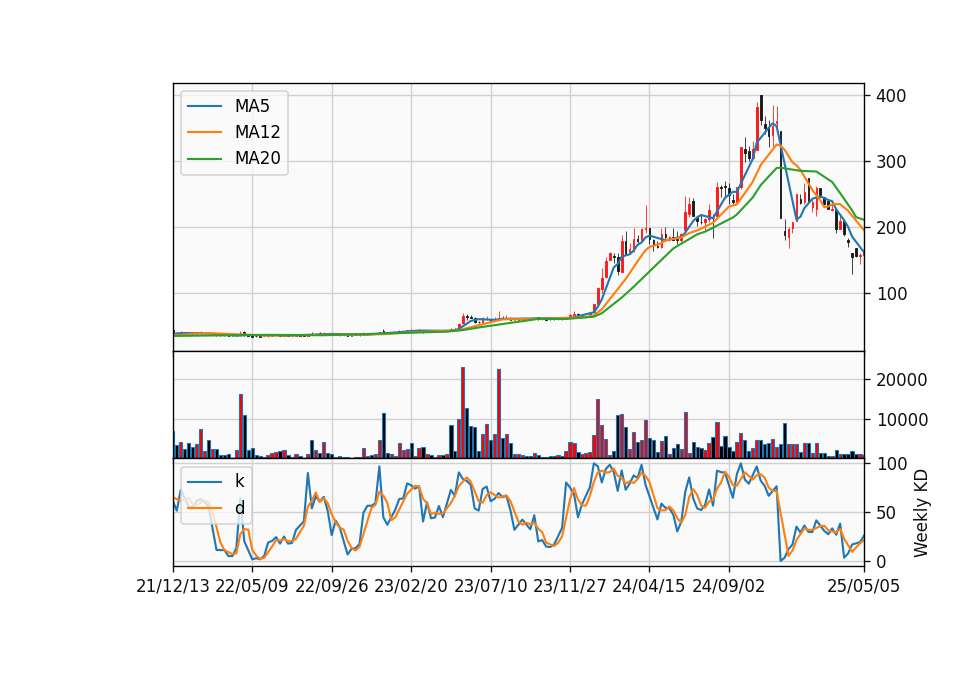Click the 23/11/27 date label
The height and width of the screenshot is (690, 960).
tap(570, 586)
